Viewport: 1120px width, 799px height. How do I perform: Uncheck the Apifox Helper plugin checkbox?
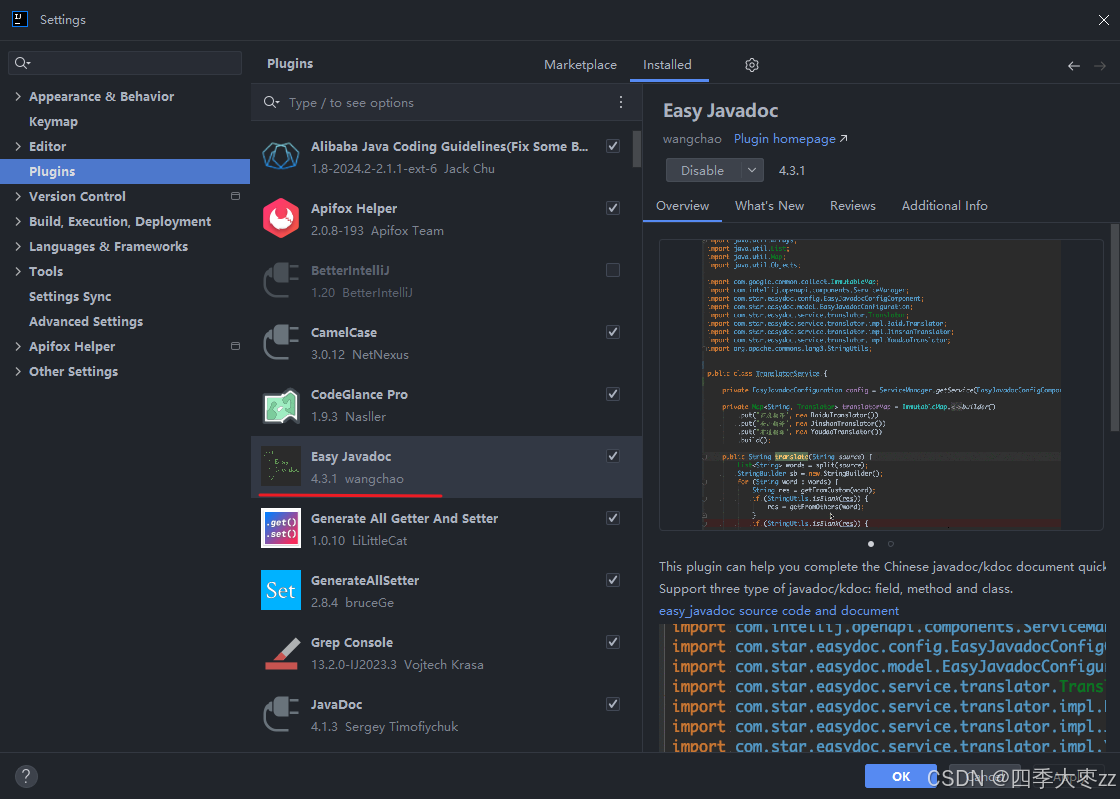click(613, 208)
